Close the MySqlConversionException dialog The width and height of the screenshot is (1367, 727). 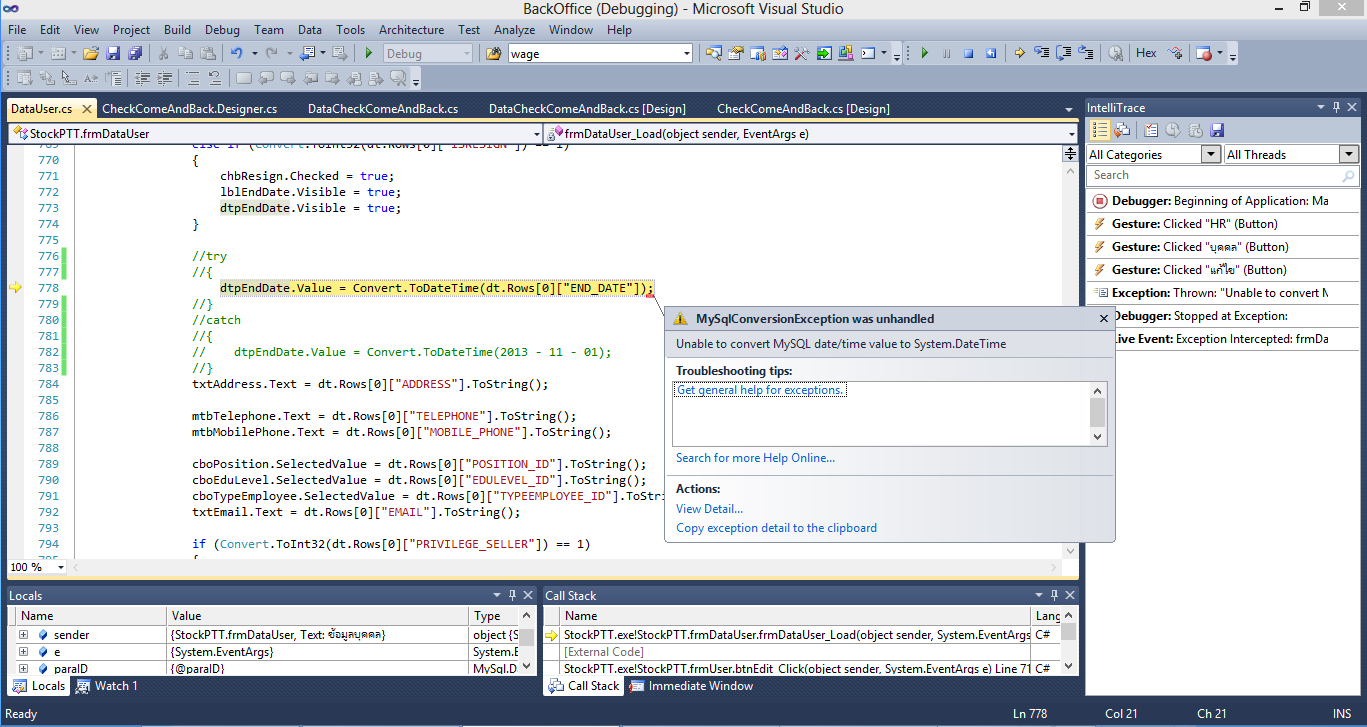tap(1104, 319)
